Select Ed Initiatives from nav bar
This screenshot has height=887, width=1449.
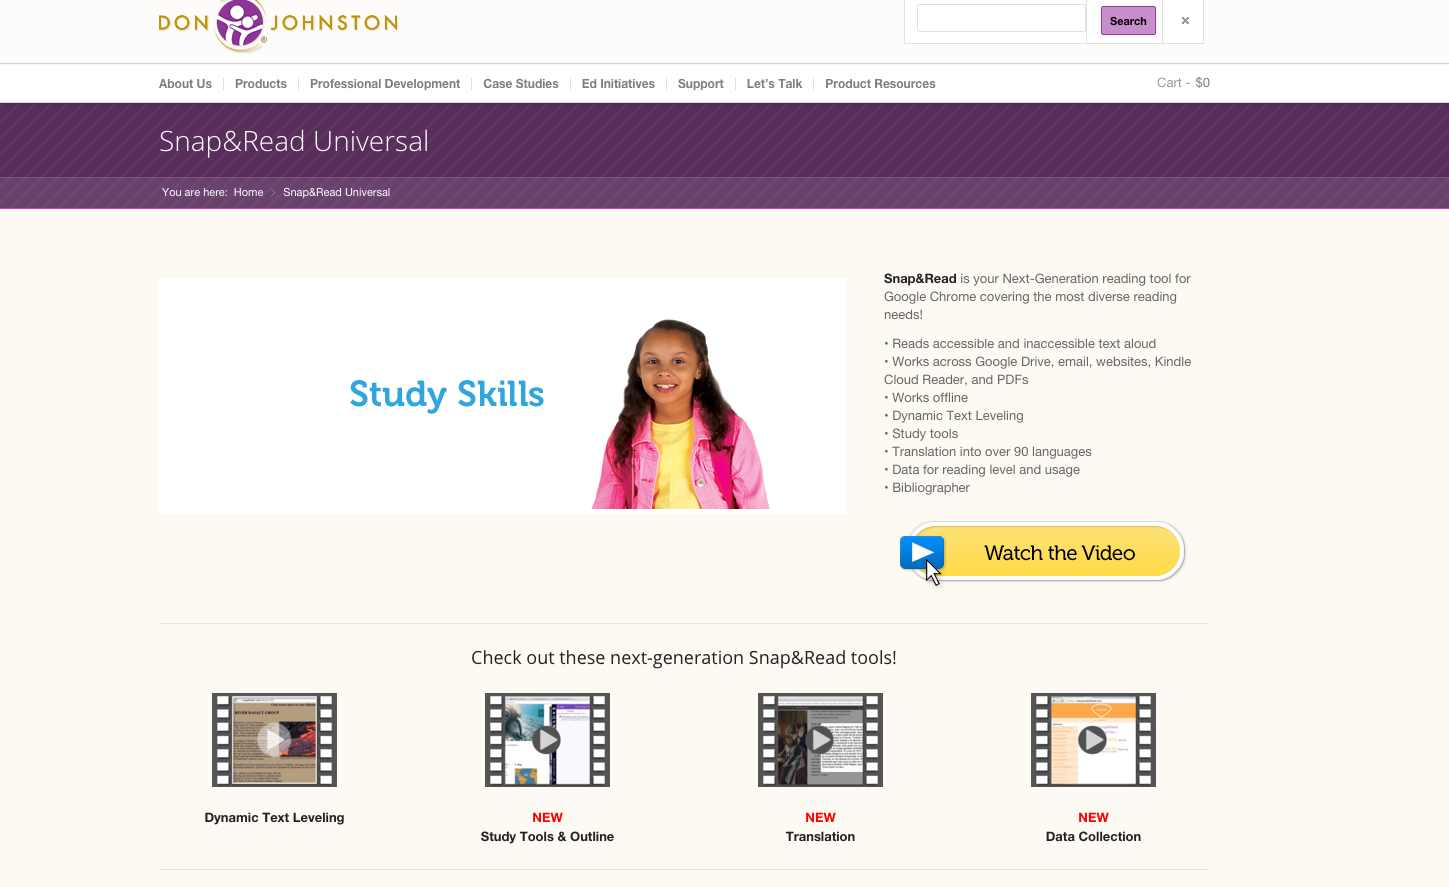coord(618,84)
